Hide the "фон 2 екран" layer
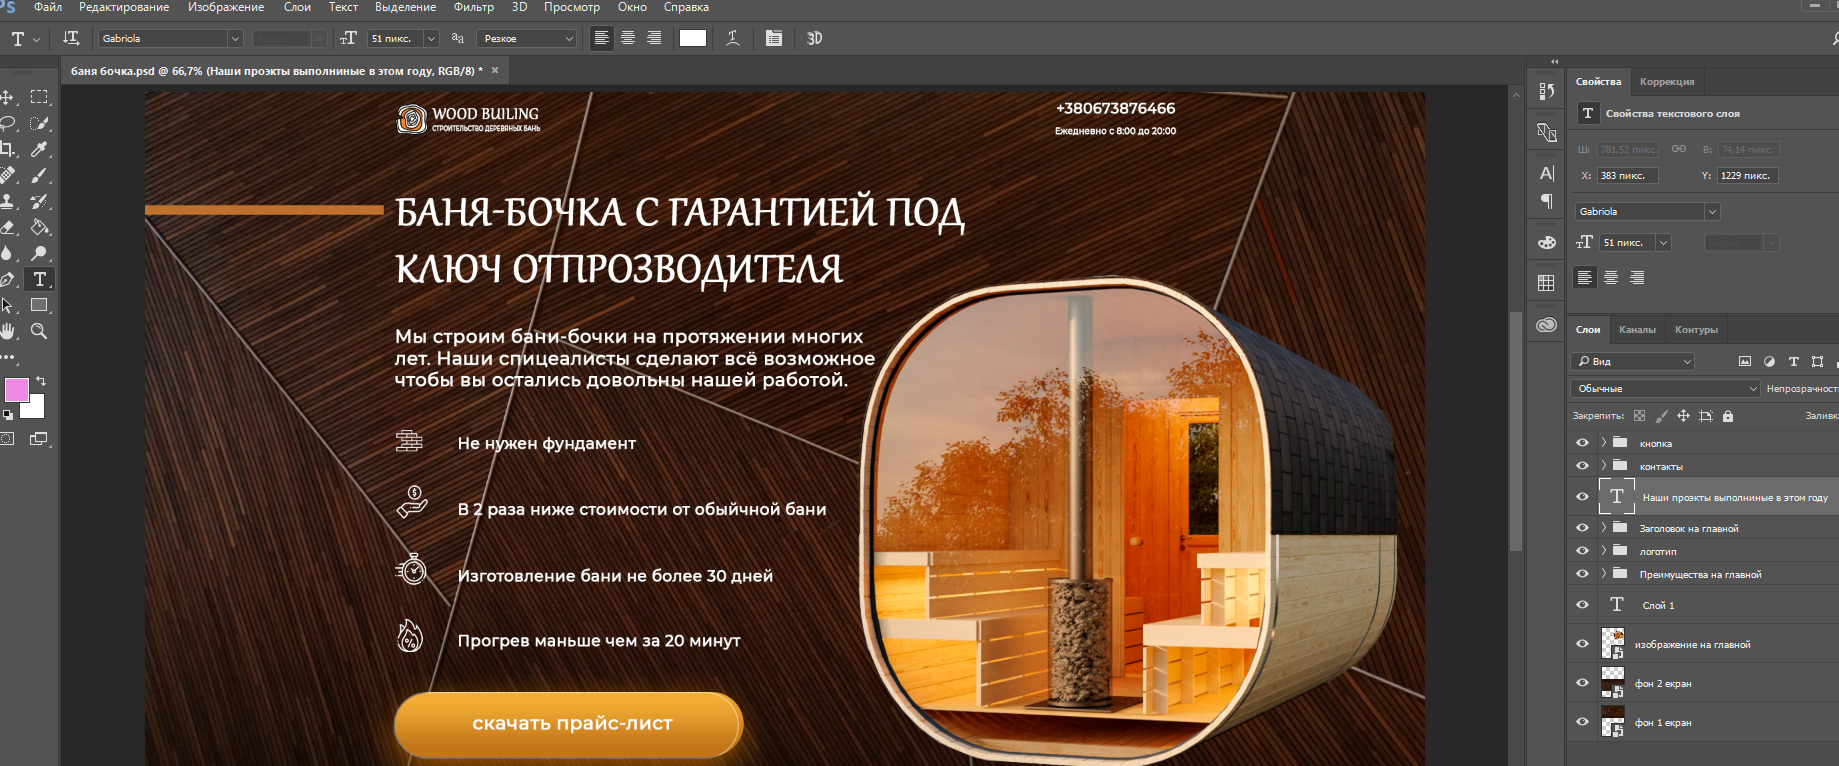Image resolution: width=1839 pixels, height=766 pixels. [1582, 683]
